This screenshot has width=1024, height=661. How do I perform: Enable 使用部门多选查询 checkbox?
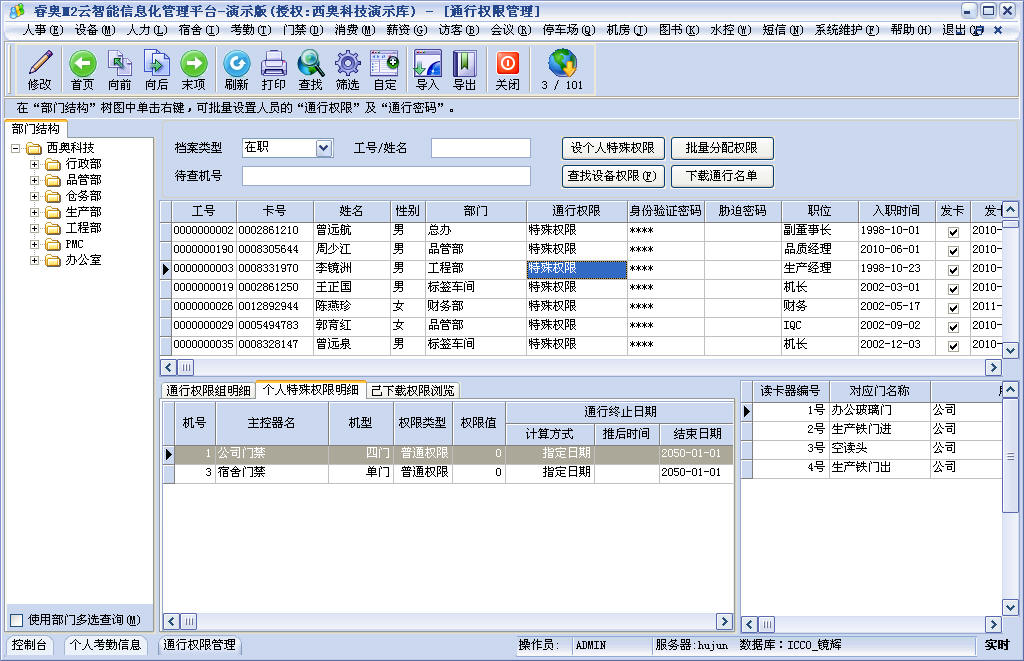(16, 620)
